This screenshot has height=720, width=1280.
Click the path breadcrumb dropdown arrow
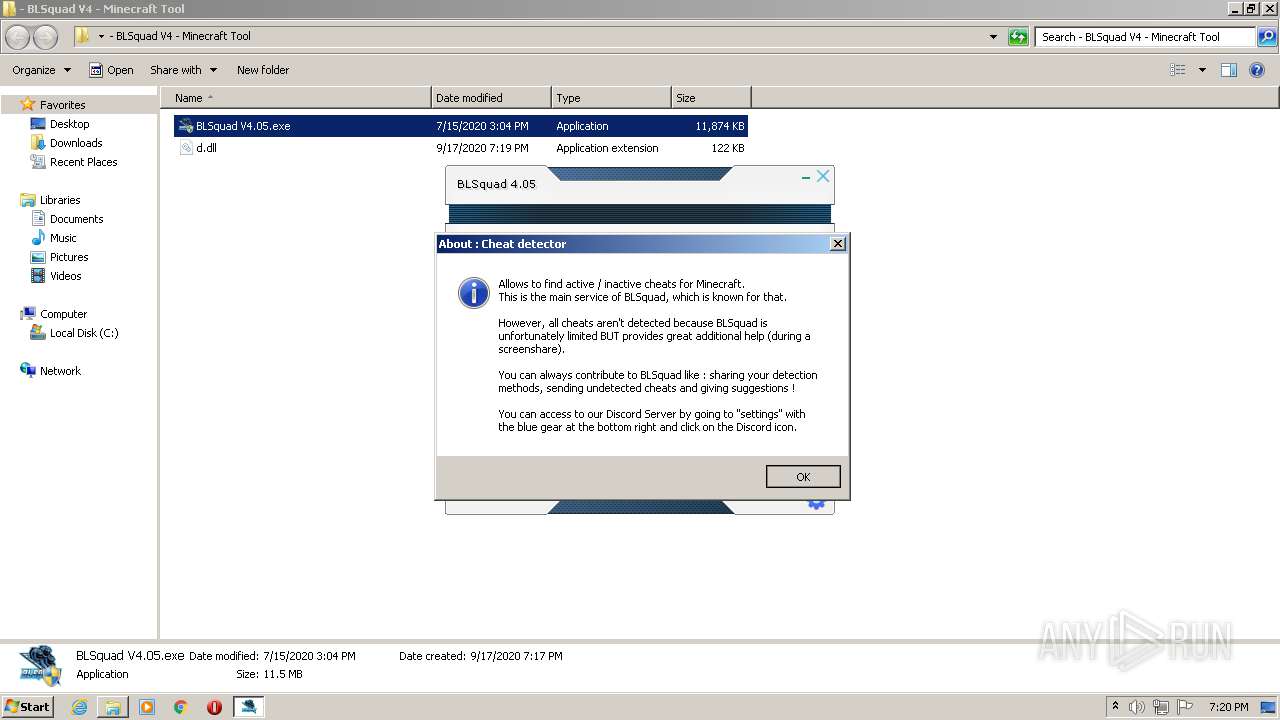click(x=101, y=37)
